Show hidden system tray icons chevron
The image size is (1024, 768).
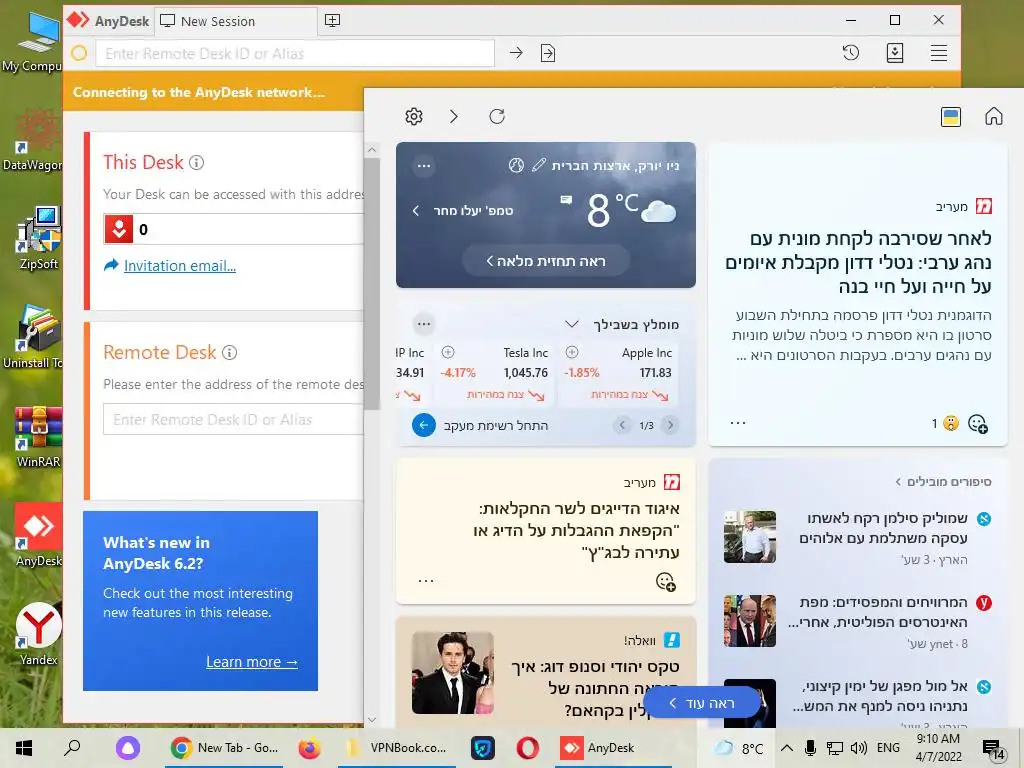click(787, 748)
